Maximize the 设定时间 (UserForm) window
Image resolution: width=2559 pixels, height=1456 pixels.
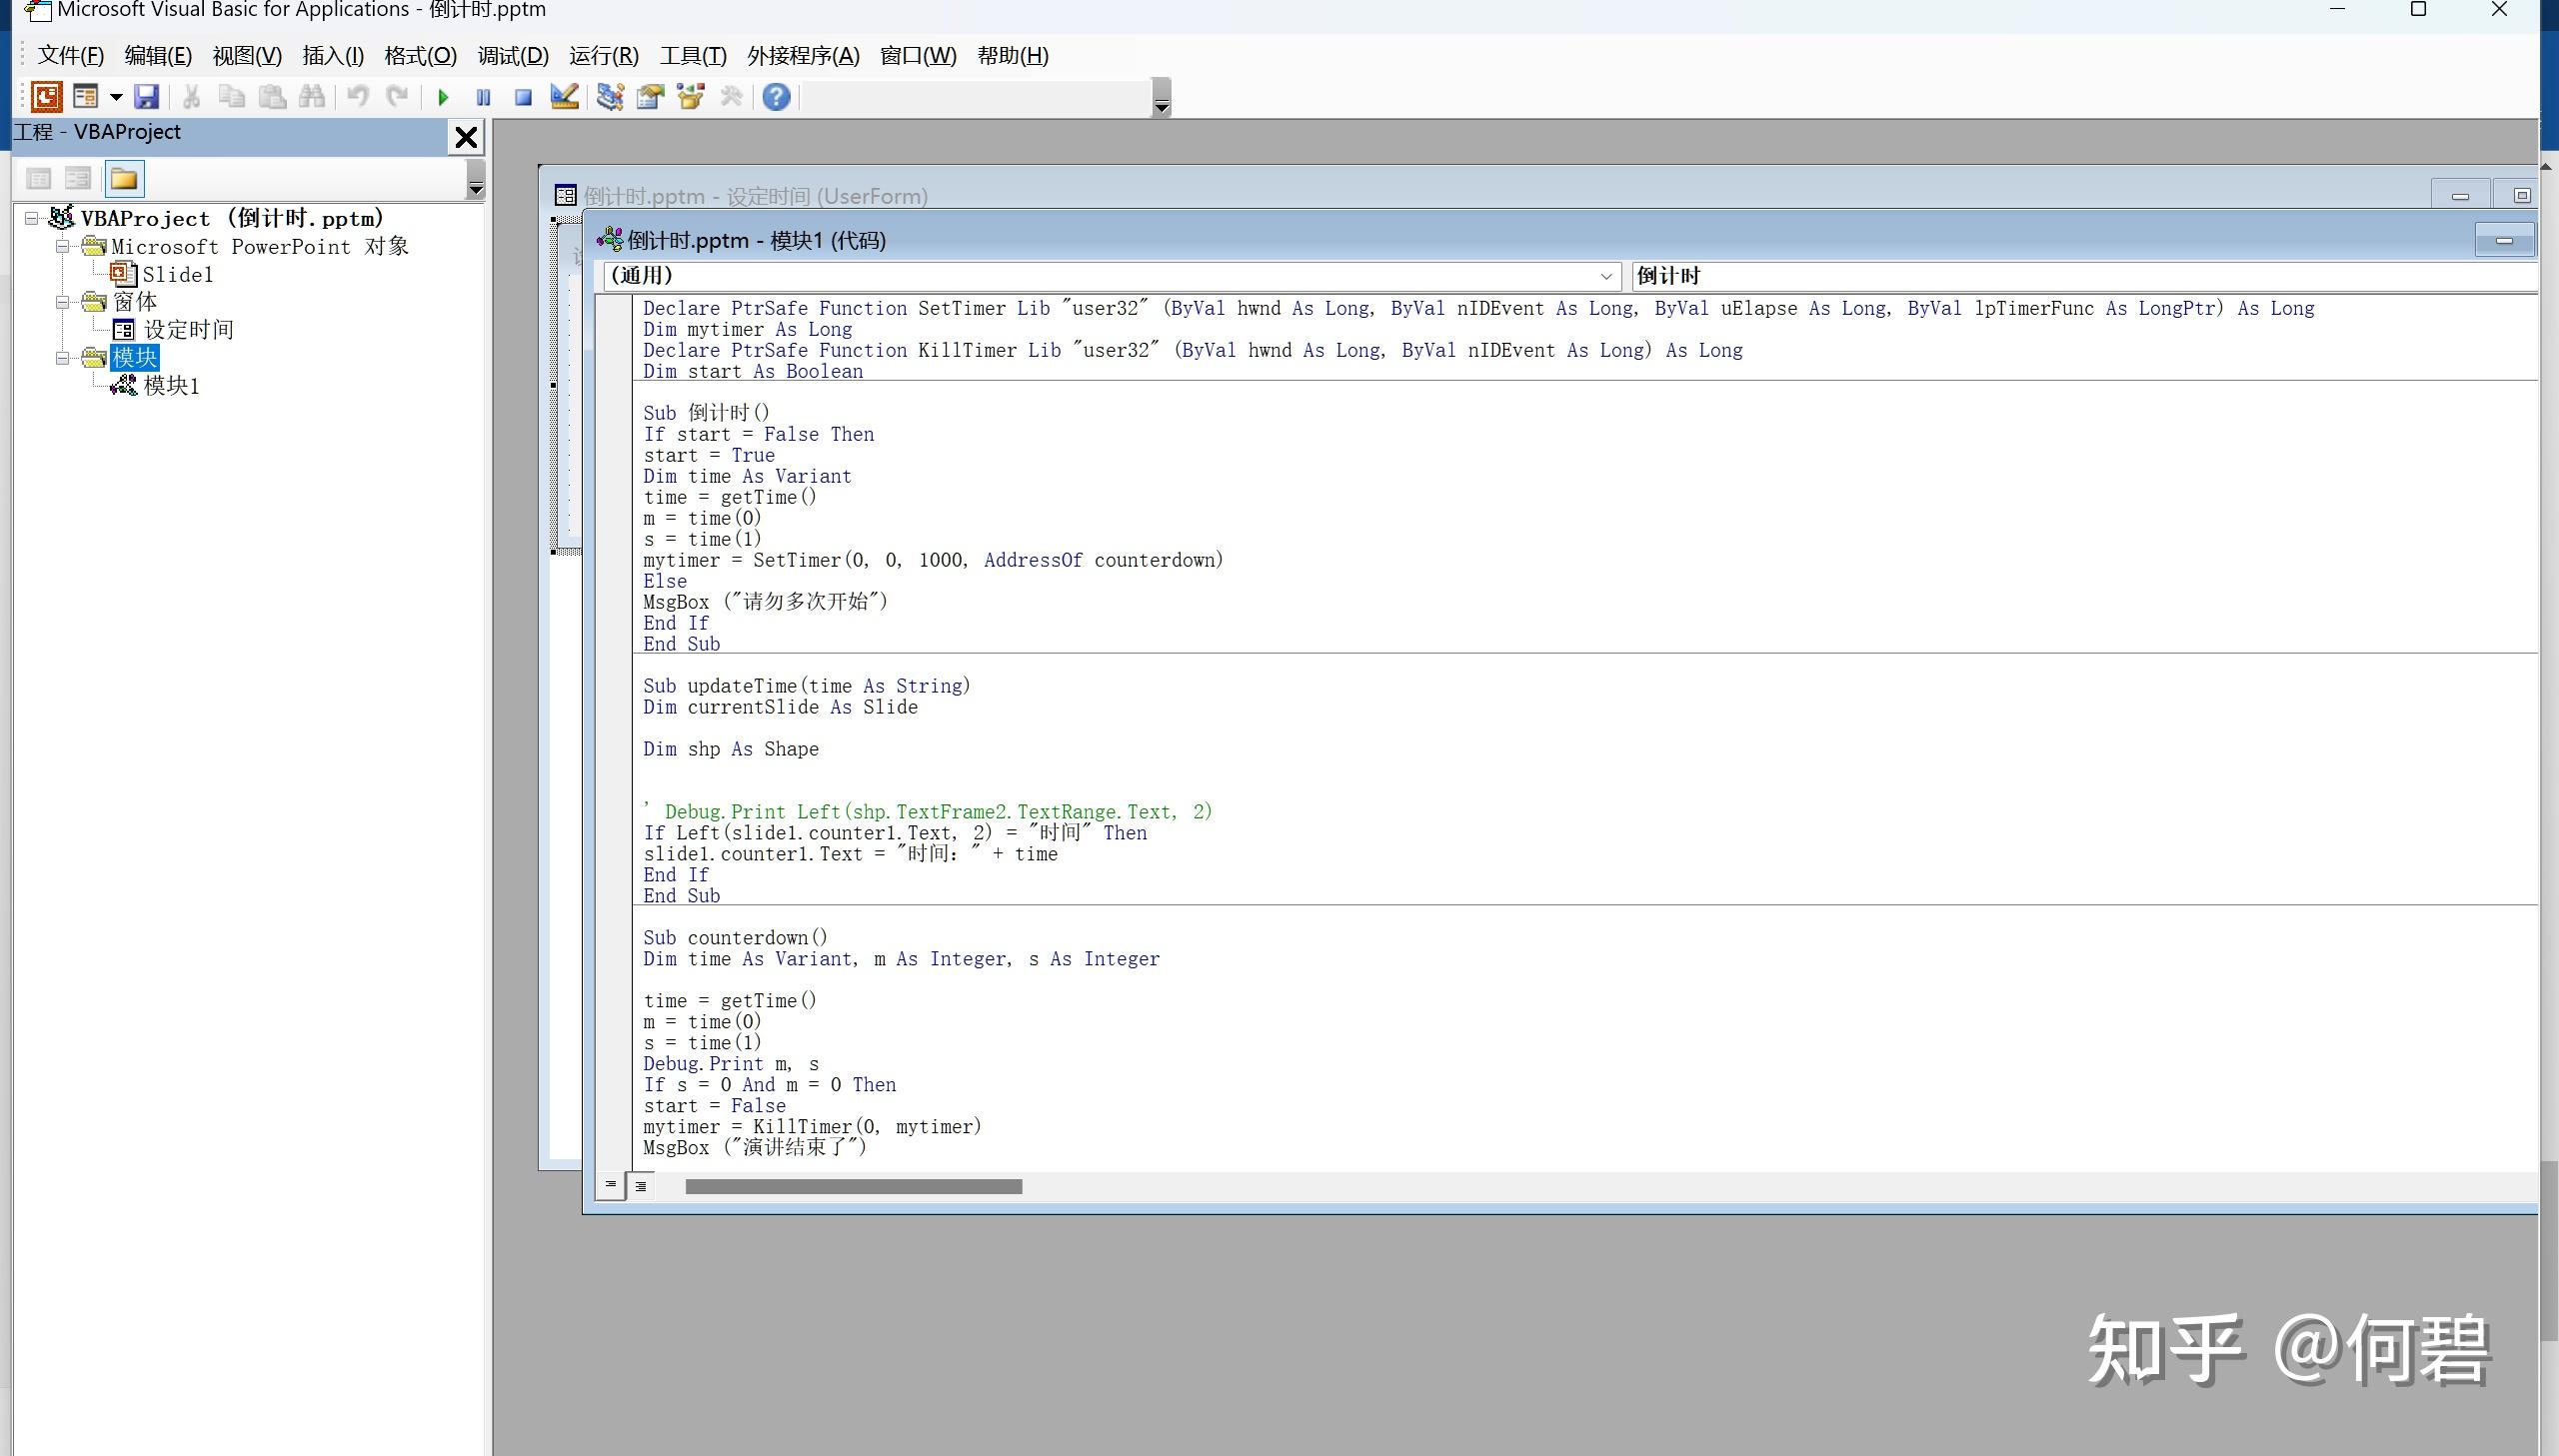coord(2520,196)
